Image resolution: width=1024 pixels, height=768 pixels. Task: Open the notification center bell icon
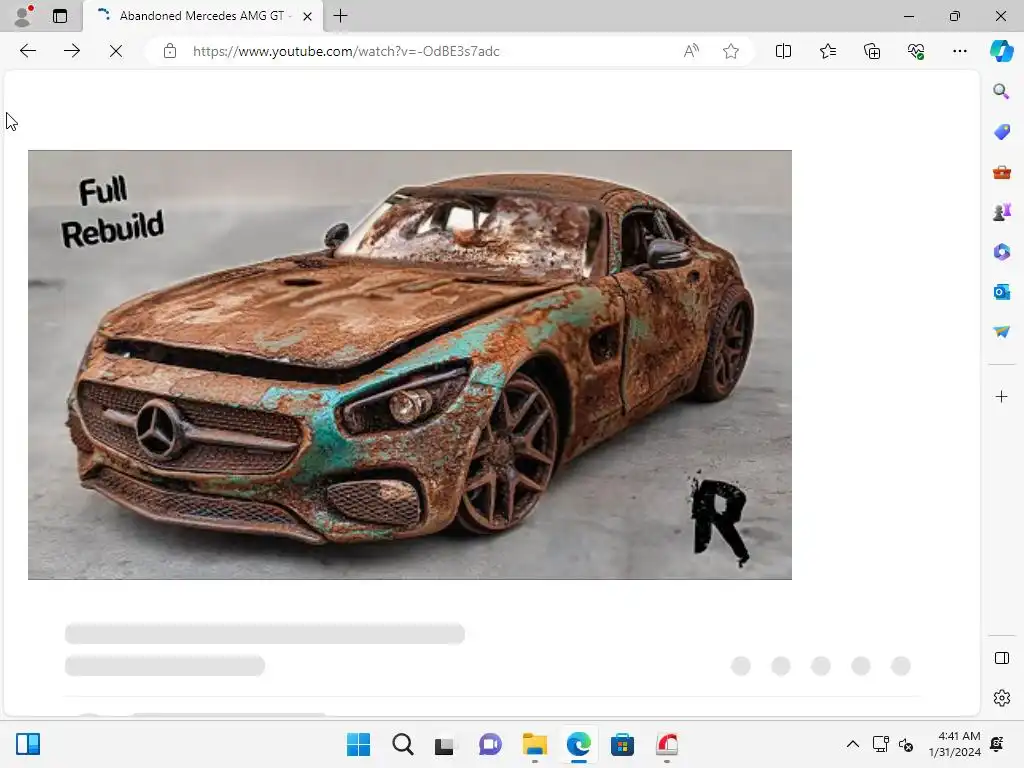997,744
